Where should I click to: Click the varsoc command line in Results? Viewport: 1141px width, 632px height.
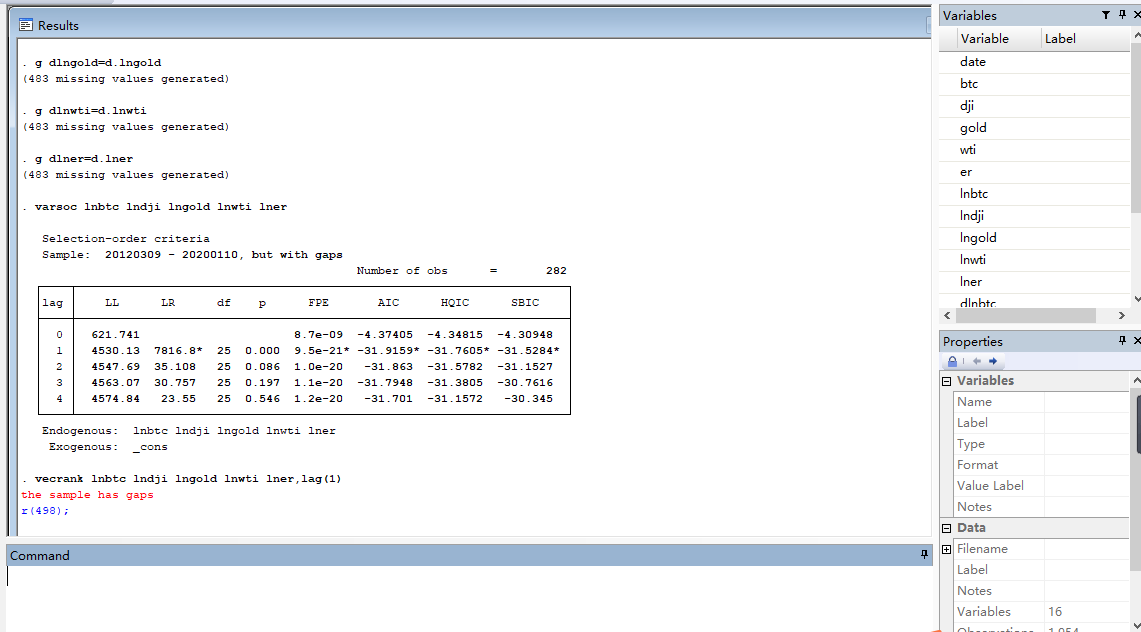[161, 207]
